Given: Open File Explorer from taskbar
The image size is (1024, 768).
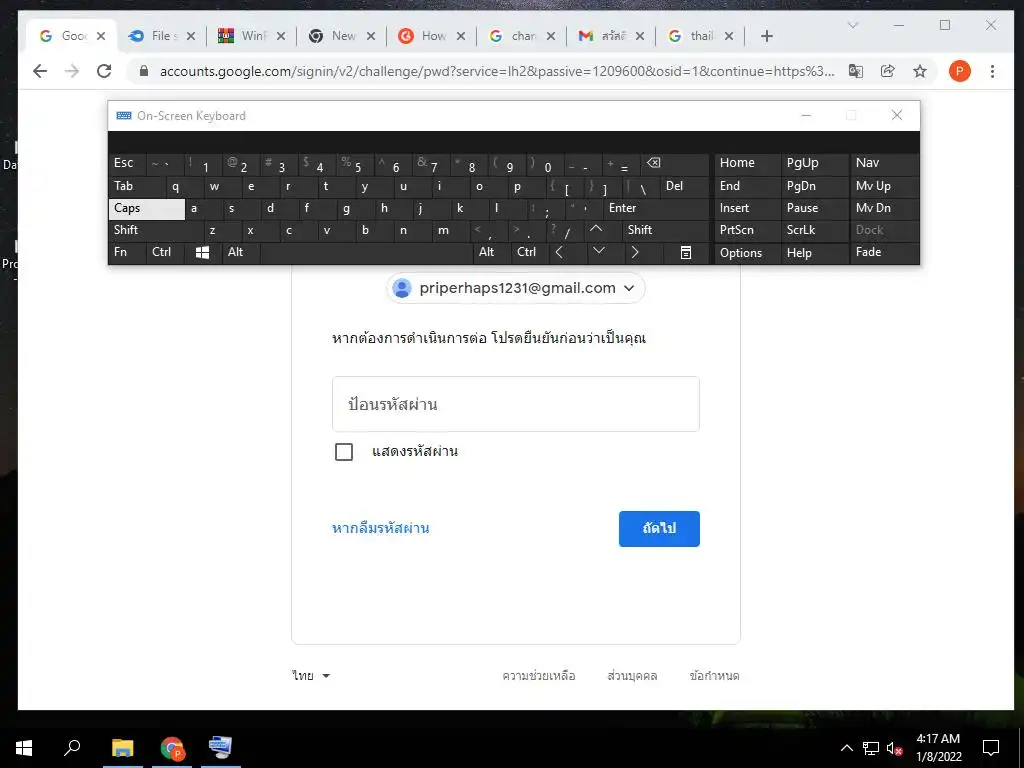Looking at the screenshot, I should tap(122, 748).
